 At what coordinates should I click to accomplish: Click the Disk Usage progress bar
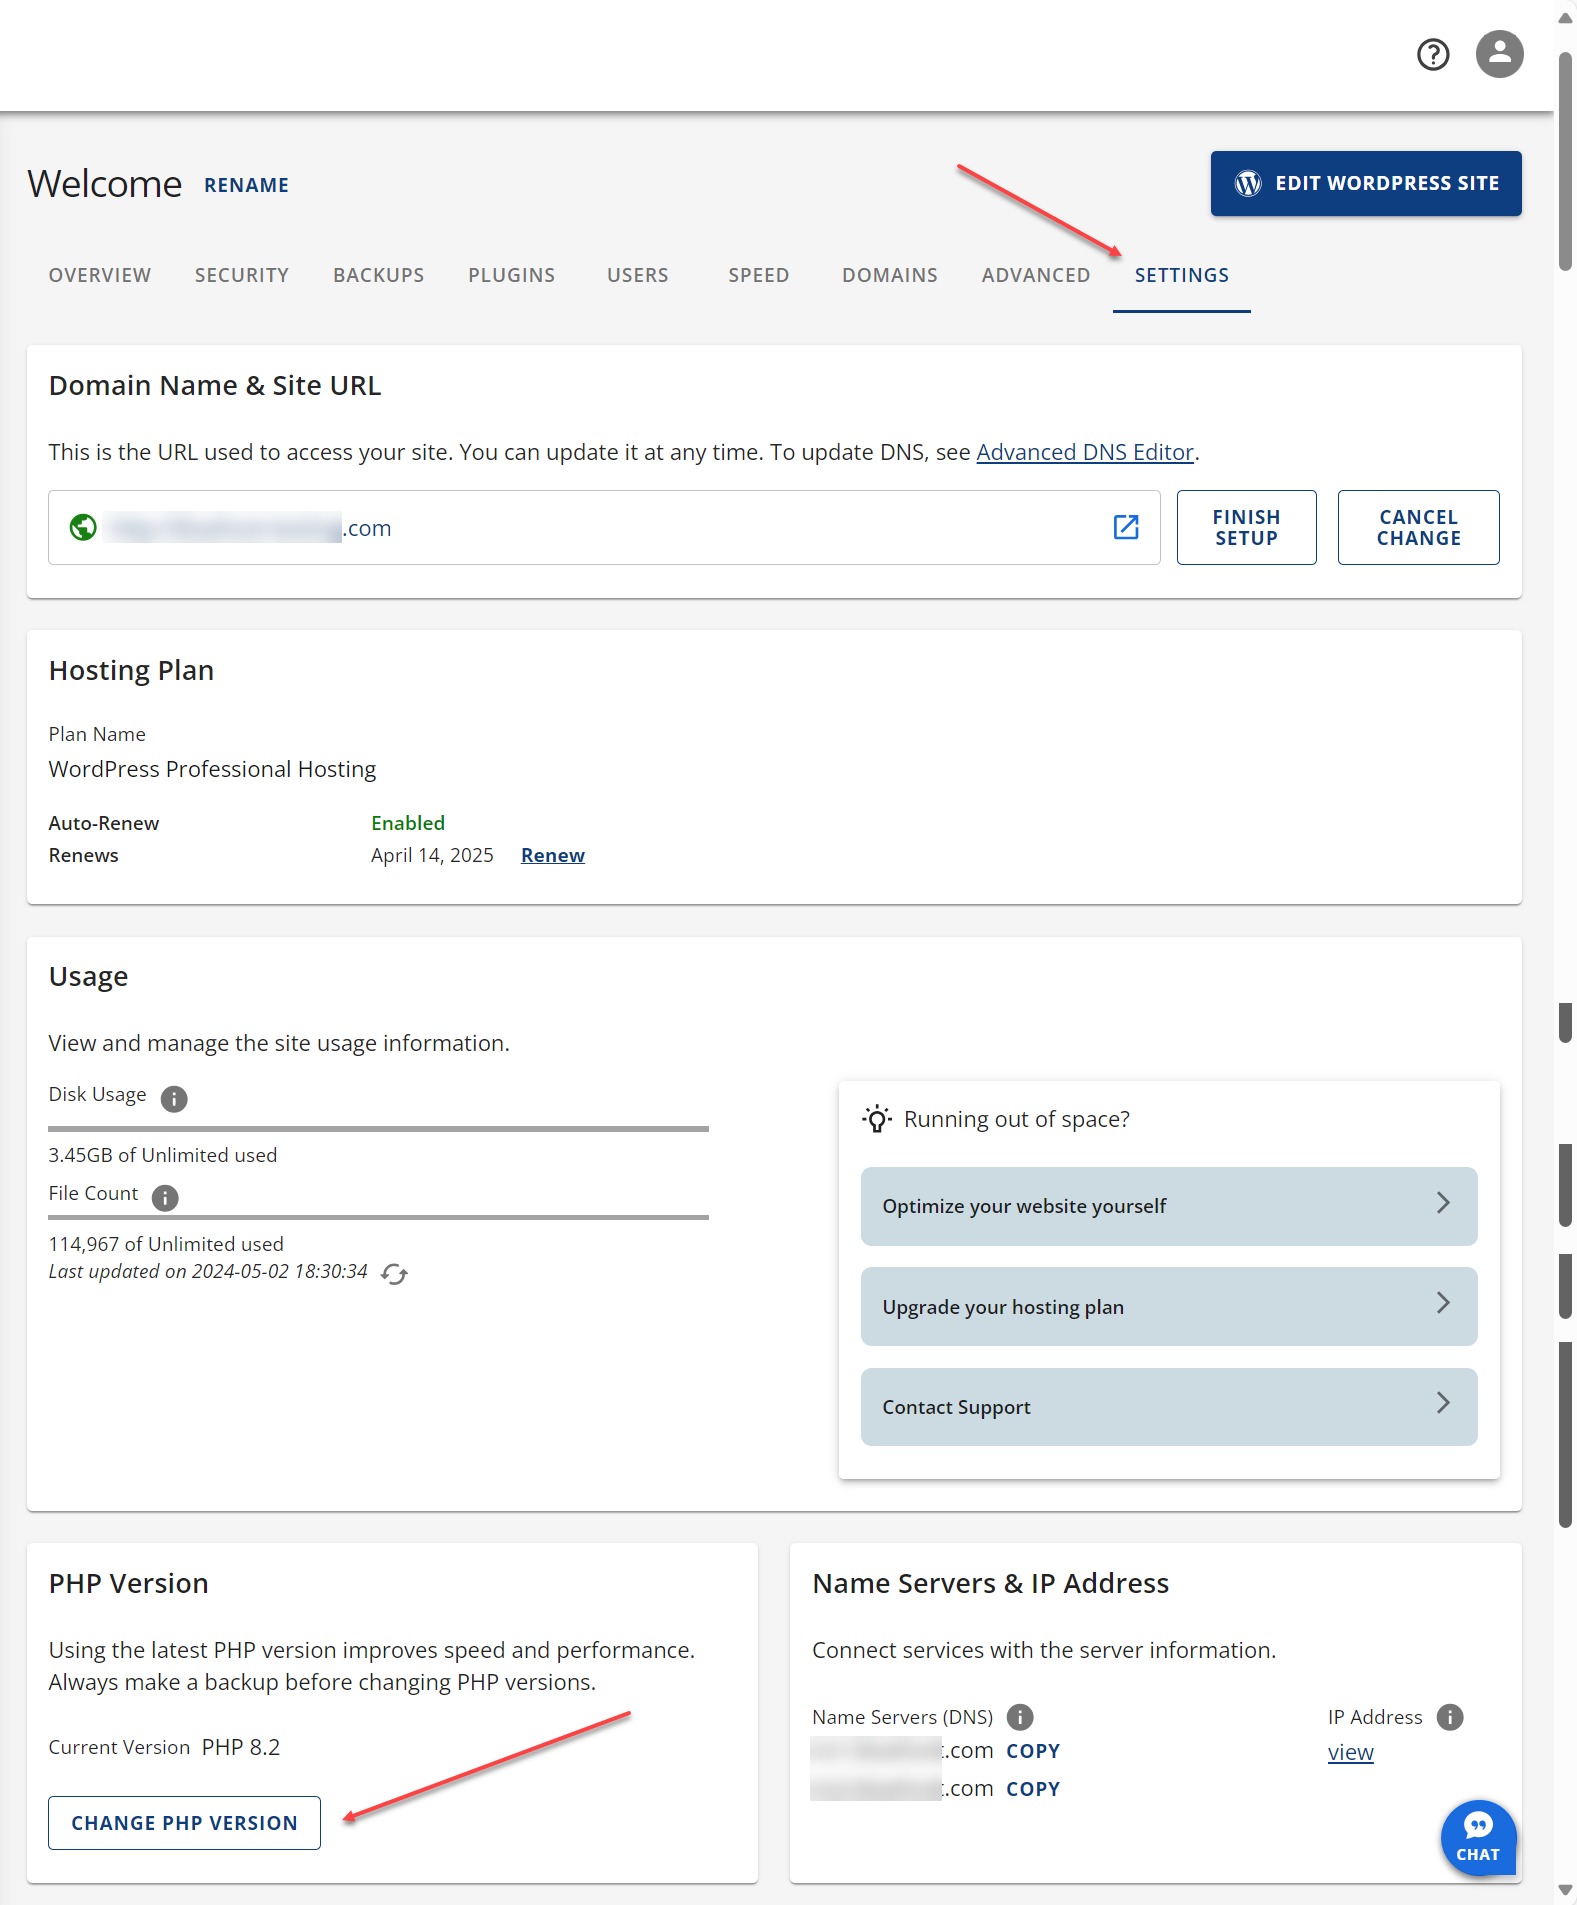point(379,1129)
